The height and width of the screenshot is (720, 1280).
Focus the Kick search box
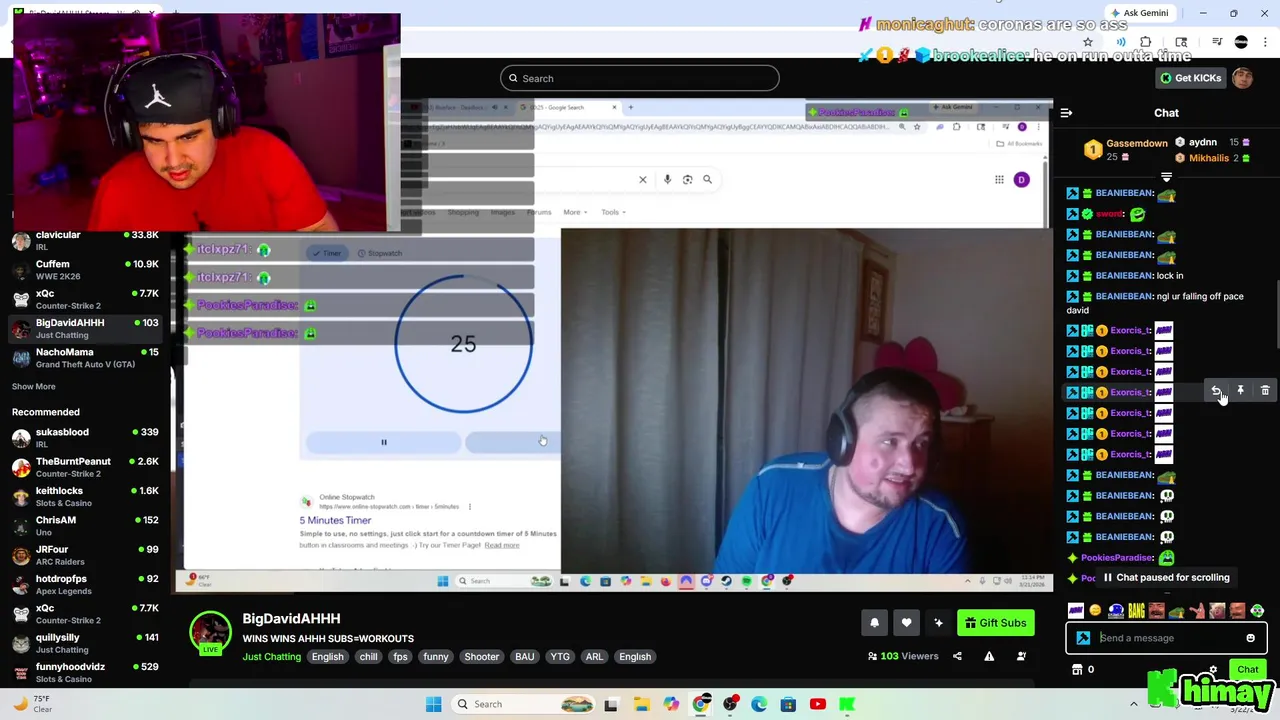(x=640, y=78)
